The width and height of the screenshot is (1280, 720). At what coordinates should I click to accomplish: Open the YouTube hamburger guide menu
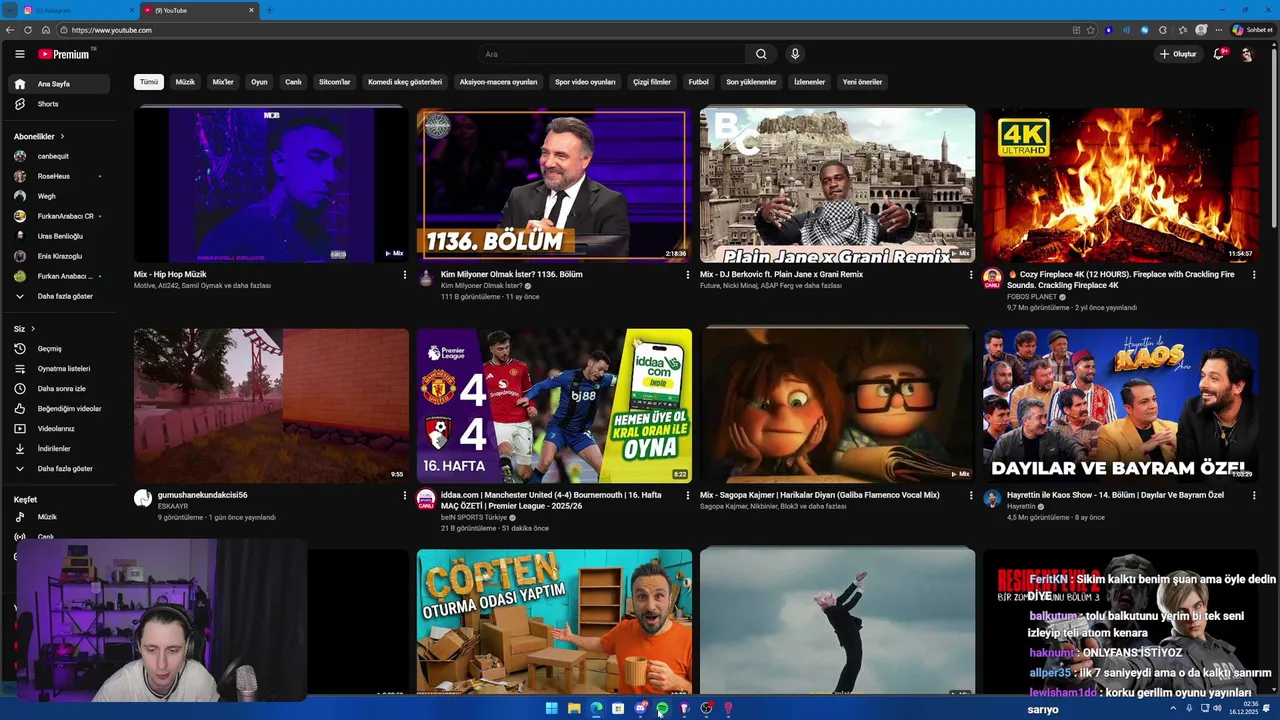(19, 54)
